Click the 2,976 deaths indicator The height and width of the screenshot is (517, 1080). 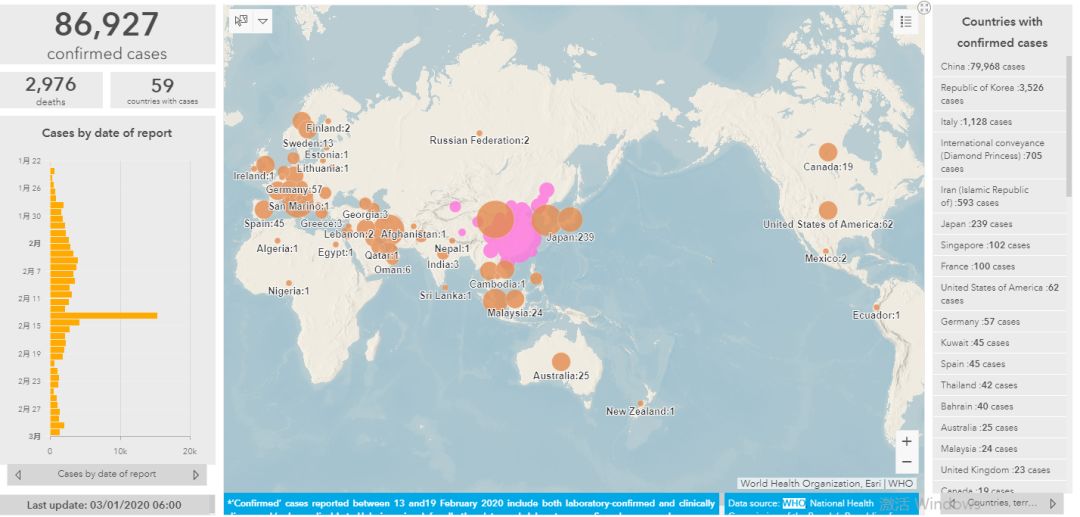pyautogui.click(x=51, y=90)
